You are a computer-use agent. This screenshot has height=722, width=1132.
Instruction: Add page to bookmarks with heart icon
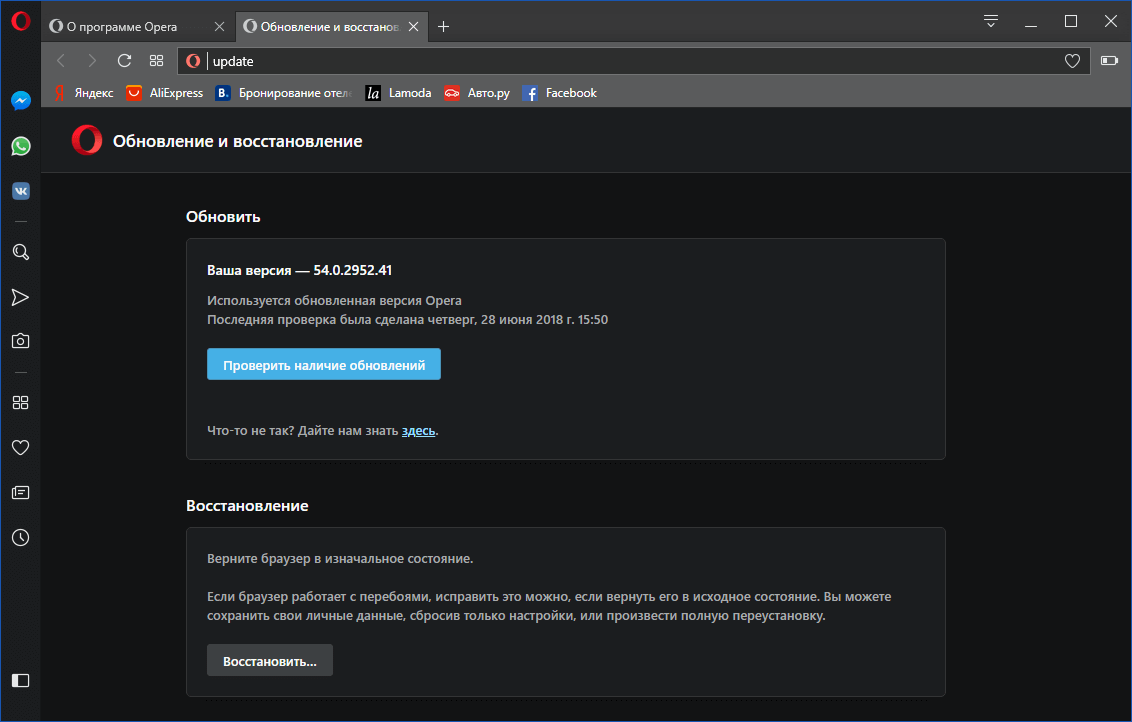tap(1072, 61)
